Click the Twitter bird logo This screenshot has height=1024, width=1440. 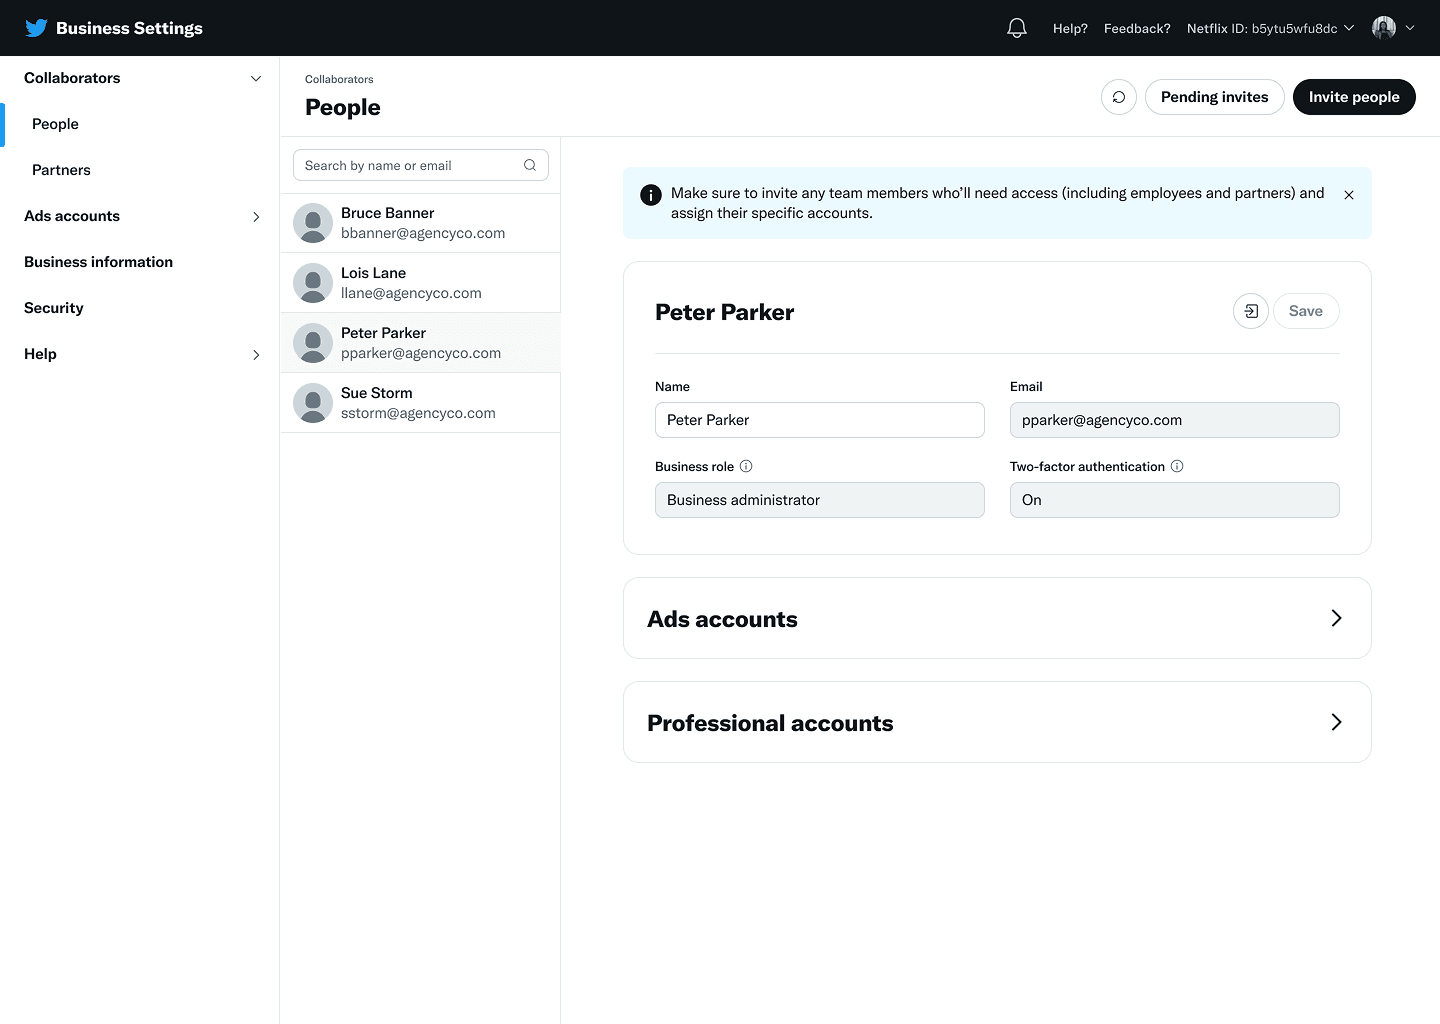point(36,27)
